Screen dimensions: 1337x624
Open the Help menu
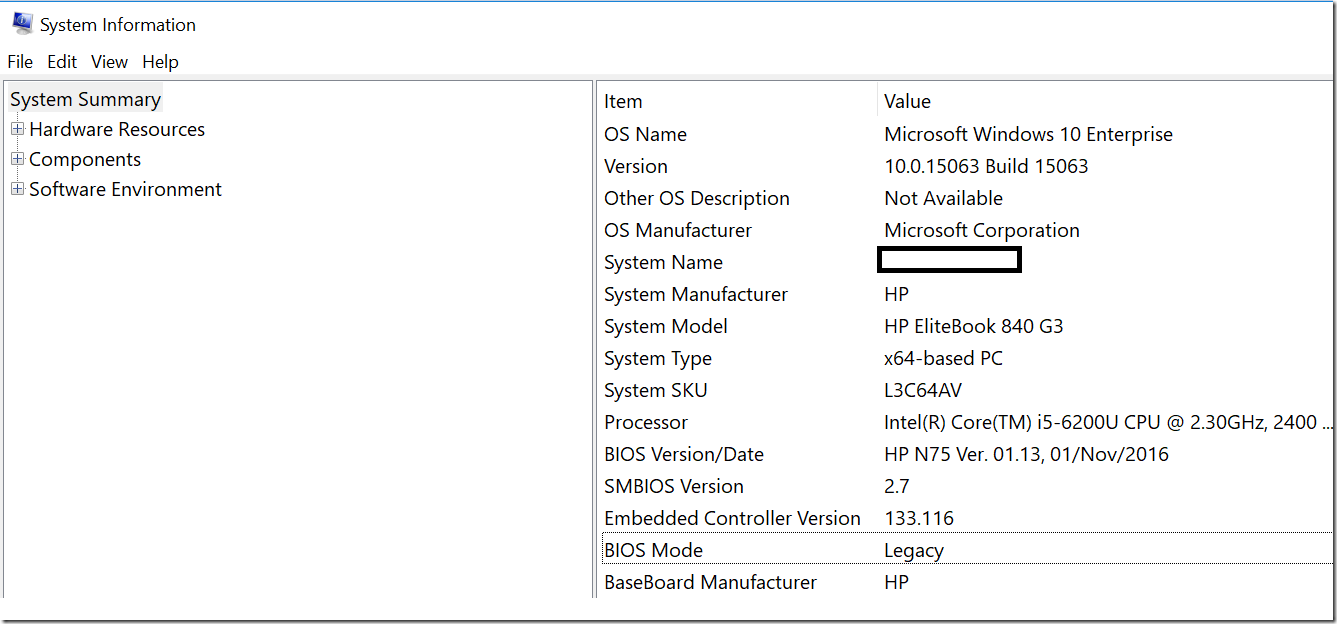pyautogui.click(x=160, y=62)
